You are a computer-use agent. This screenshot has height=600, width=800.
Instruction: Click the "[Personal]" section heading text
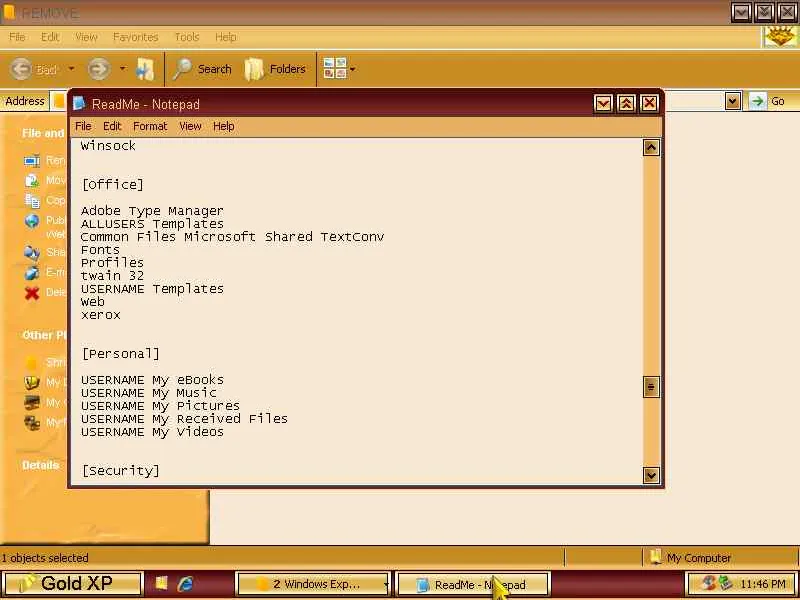[120, 354]
